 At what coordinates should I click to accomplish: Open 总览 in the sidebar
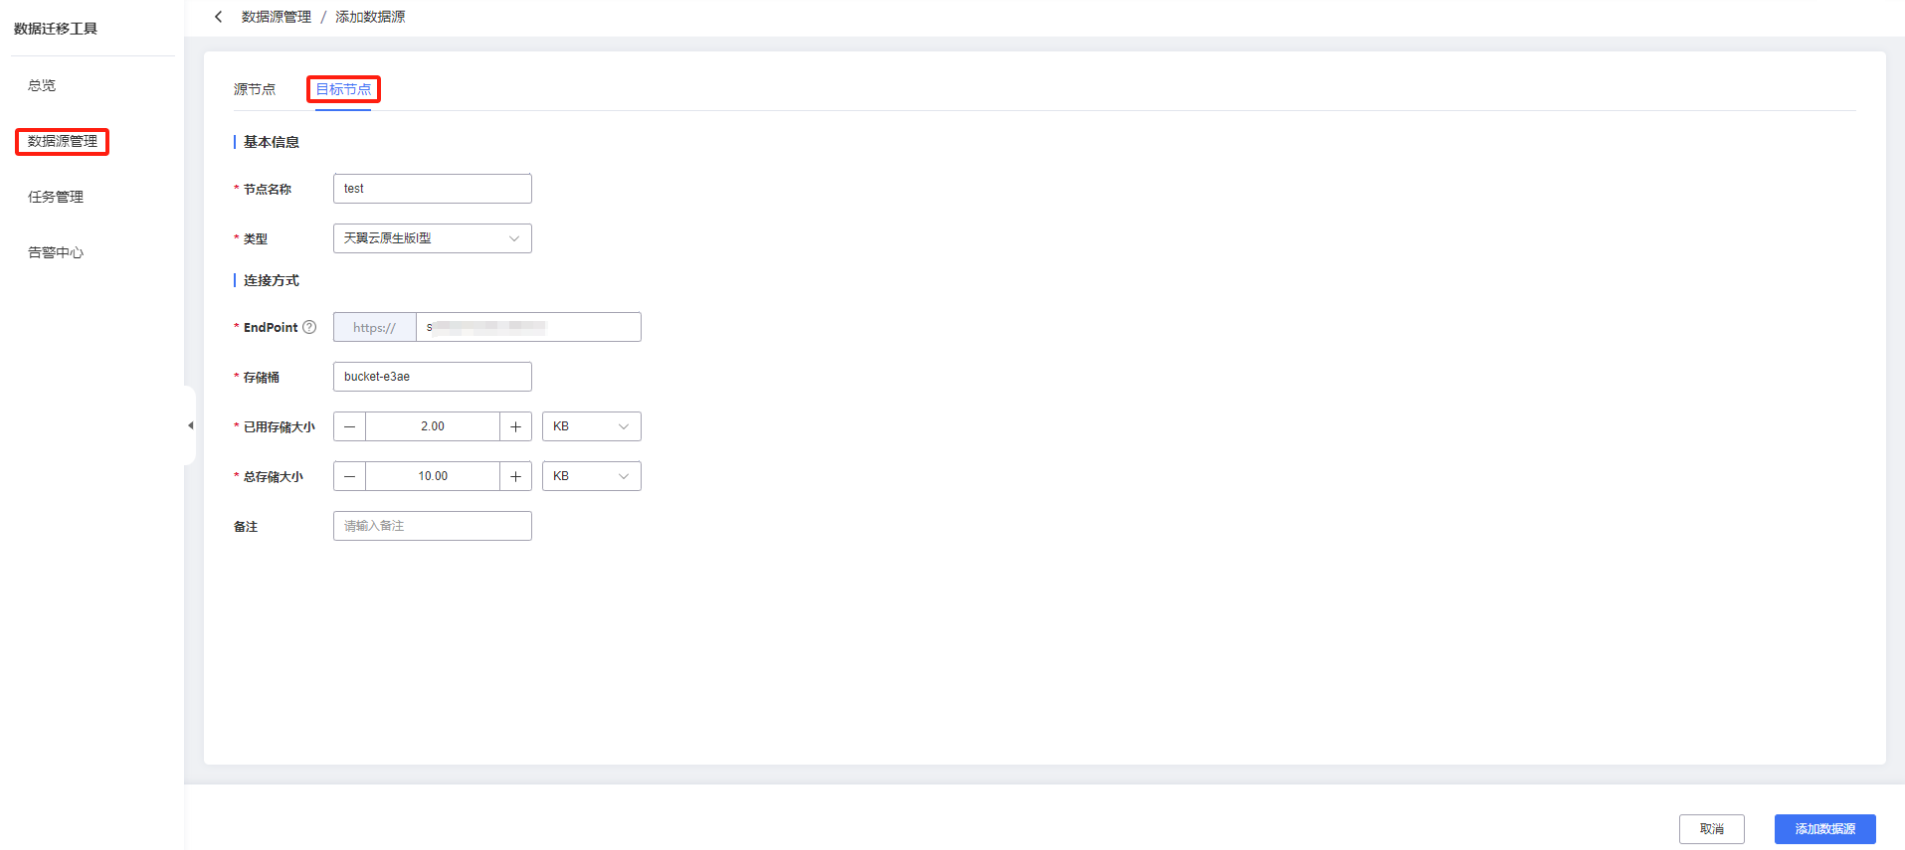[42, 85]
